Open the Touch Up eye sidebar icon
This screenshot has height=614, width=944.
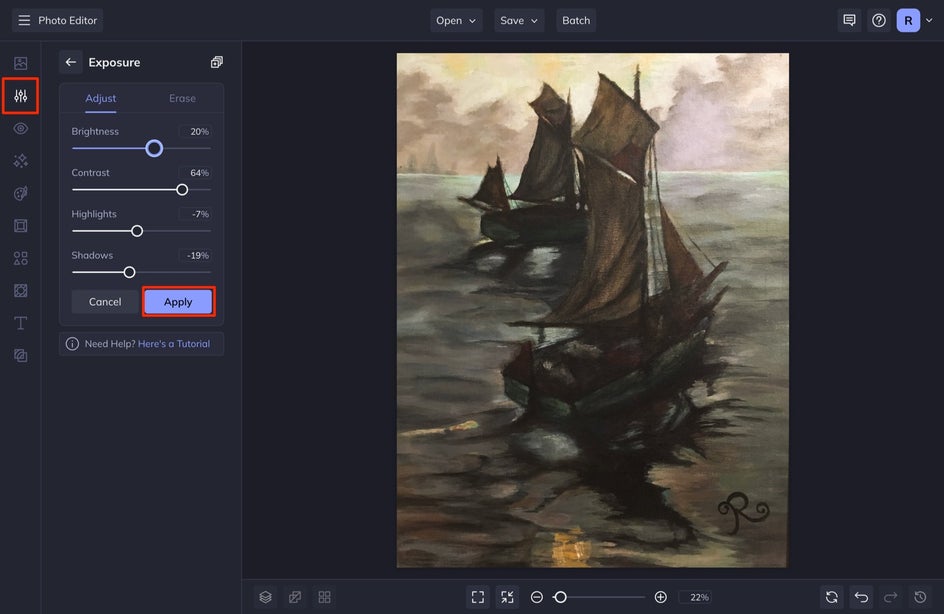[x=20, y=128]
